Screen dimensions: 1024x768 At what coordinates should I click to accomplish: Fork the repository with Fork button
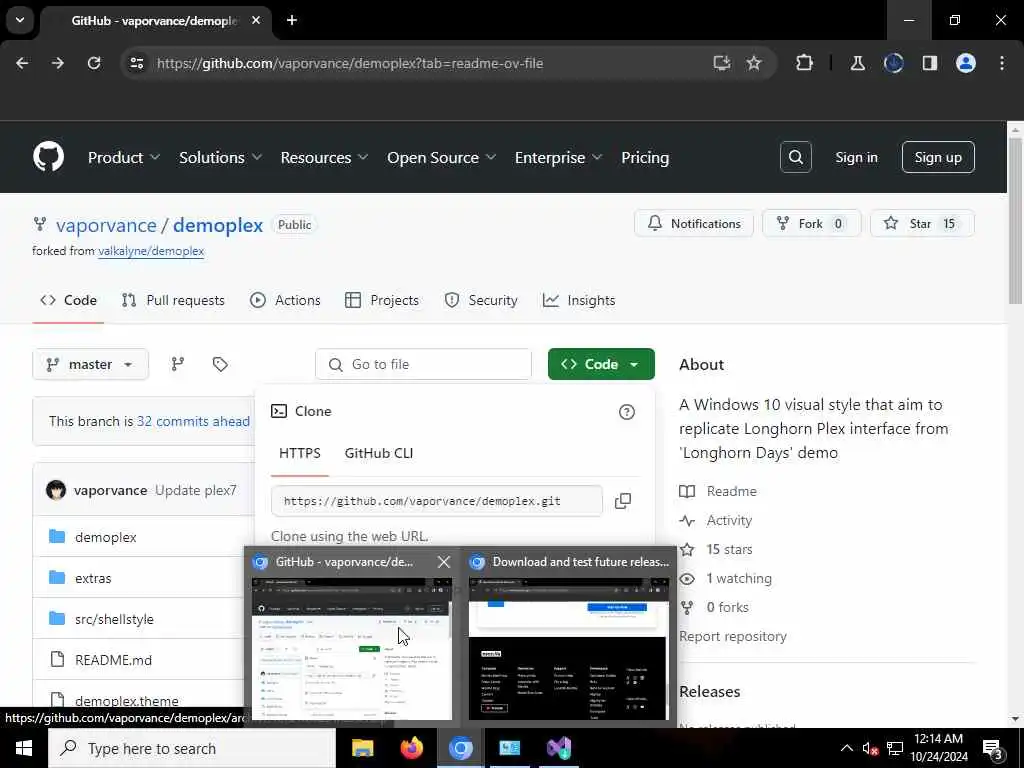pos(812,223)
